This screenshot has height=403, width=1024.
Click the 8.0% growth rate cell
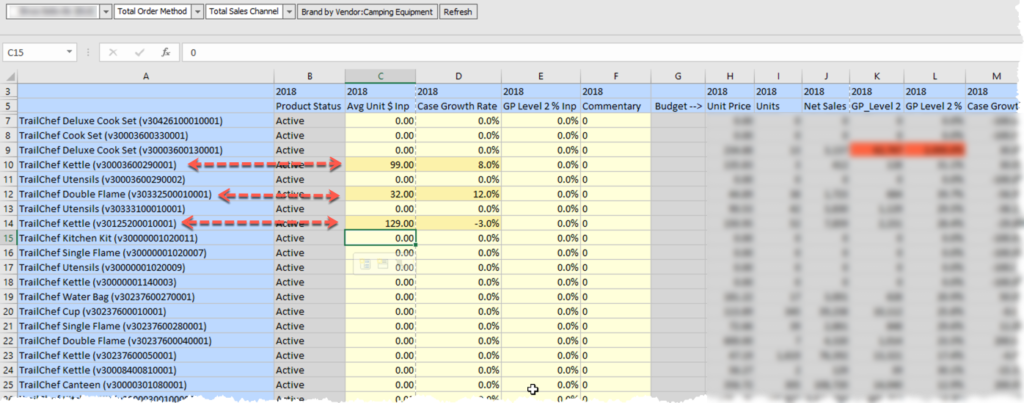[x=458, y=165]
